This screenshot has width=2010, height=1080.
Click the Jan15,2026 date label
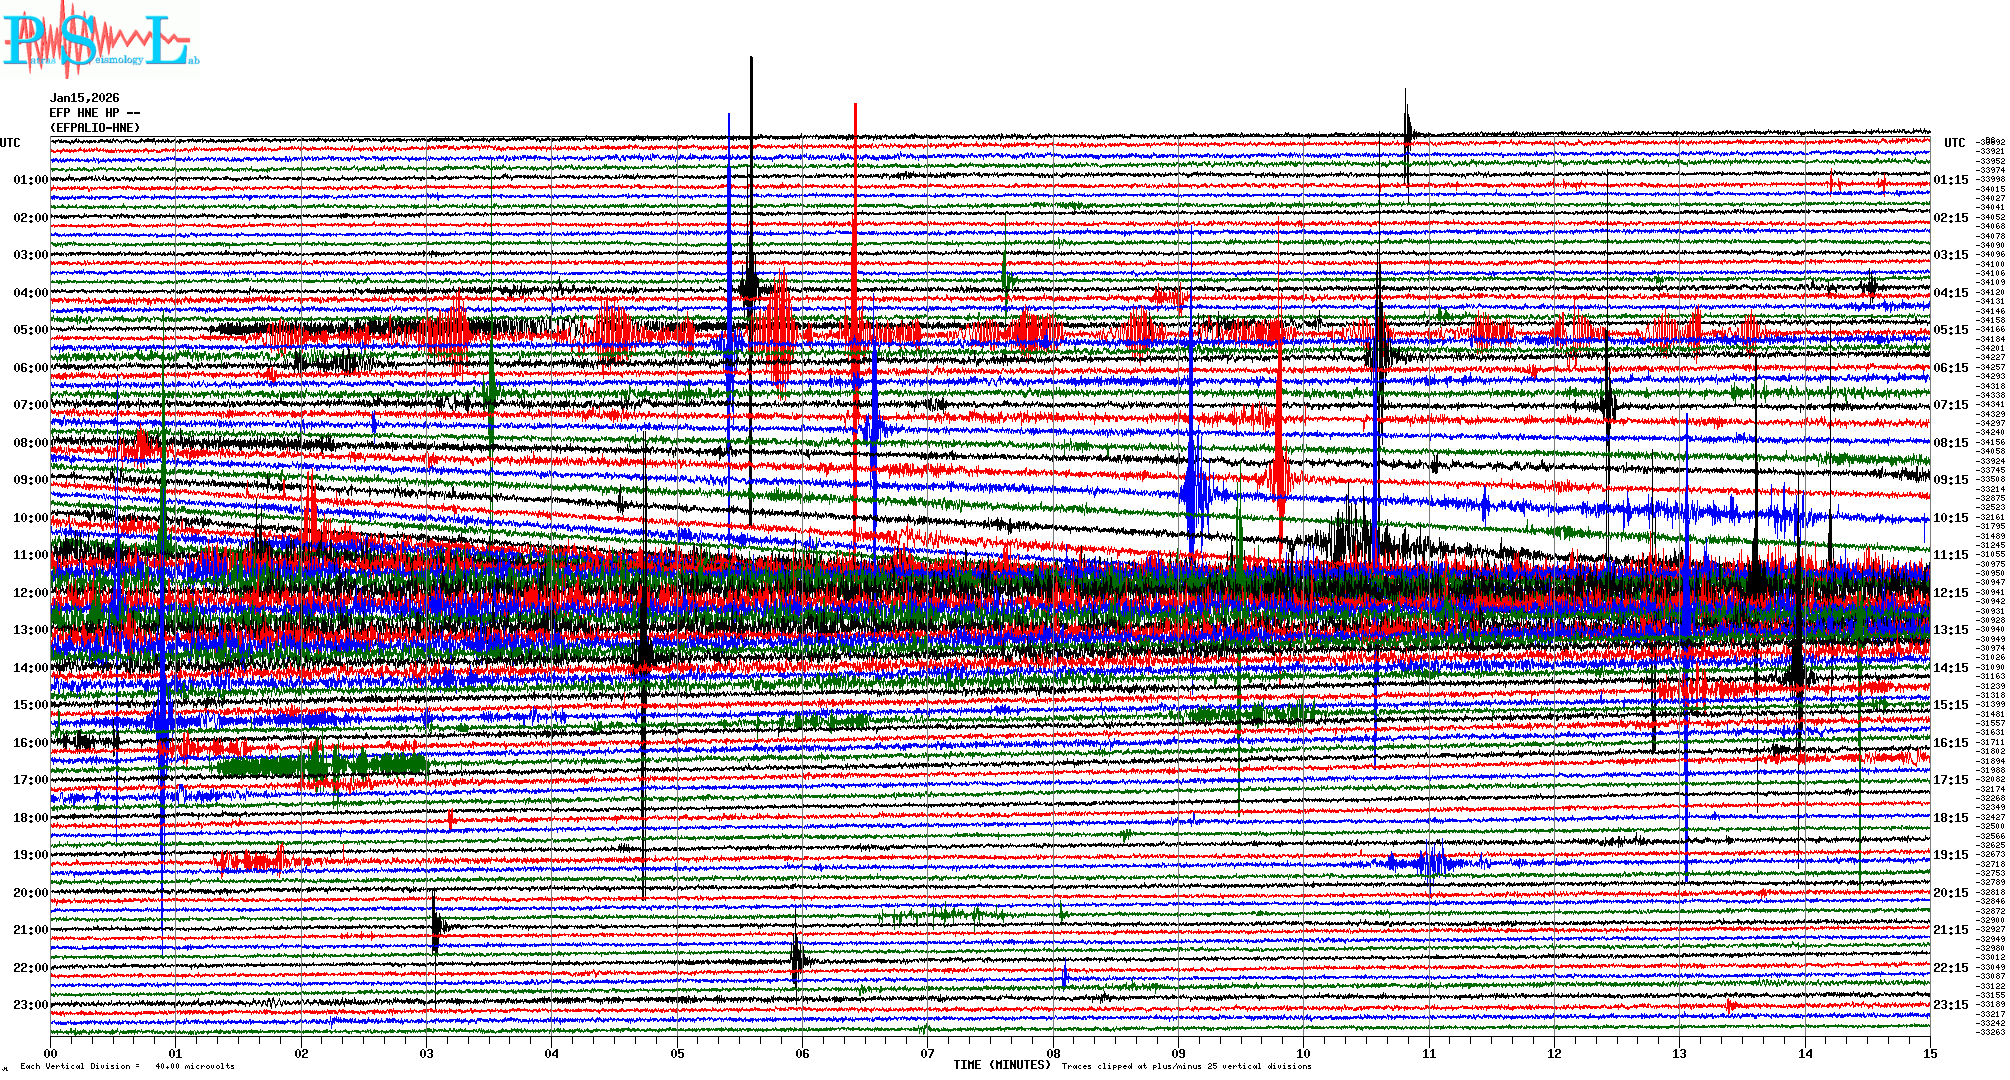[x=84, y=98]
